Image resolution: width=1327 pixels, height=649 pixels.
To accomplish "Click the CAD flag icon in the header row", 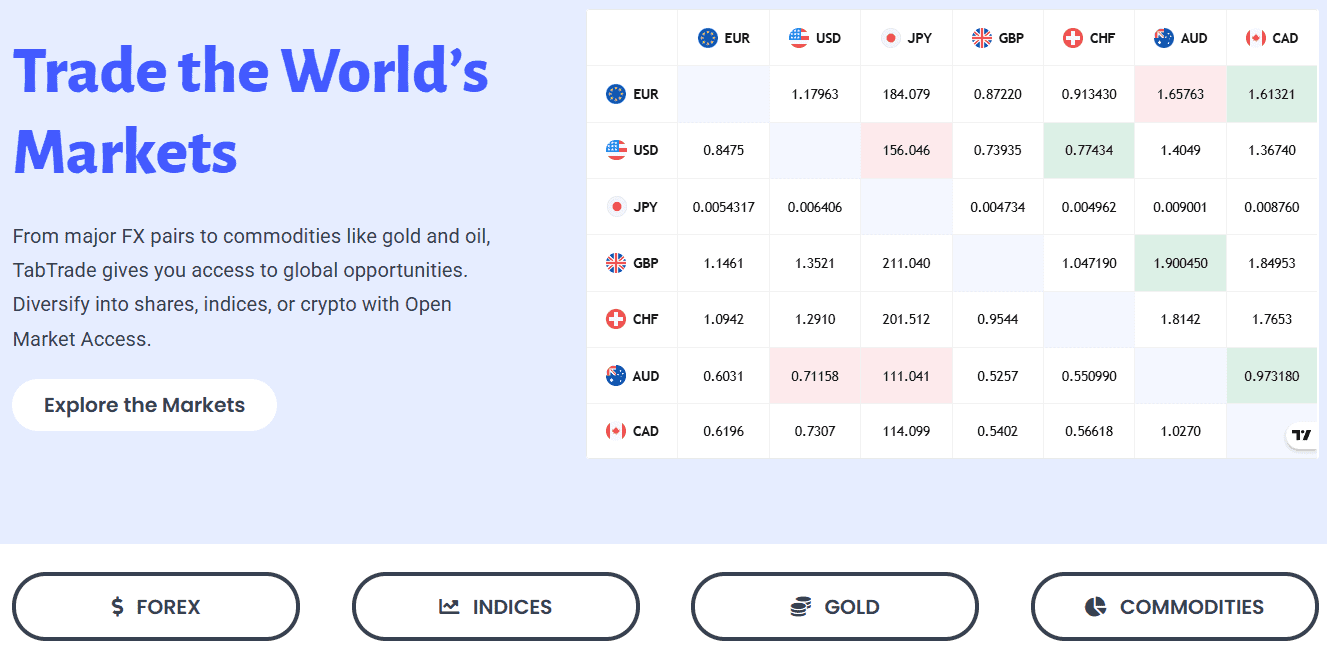I will [1256, 38].
